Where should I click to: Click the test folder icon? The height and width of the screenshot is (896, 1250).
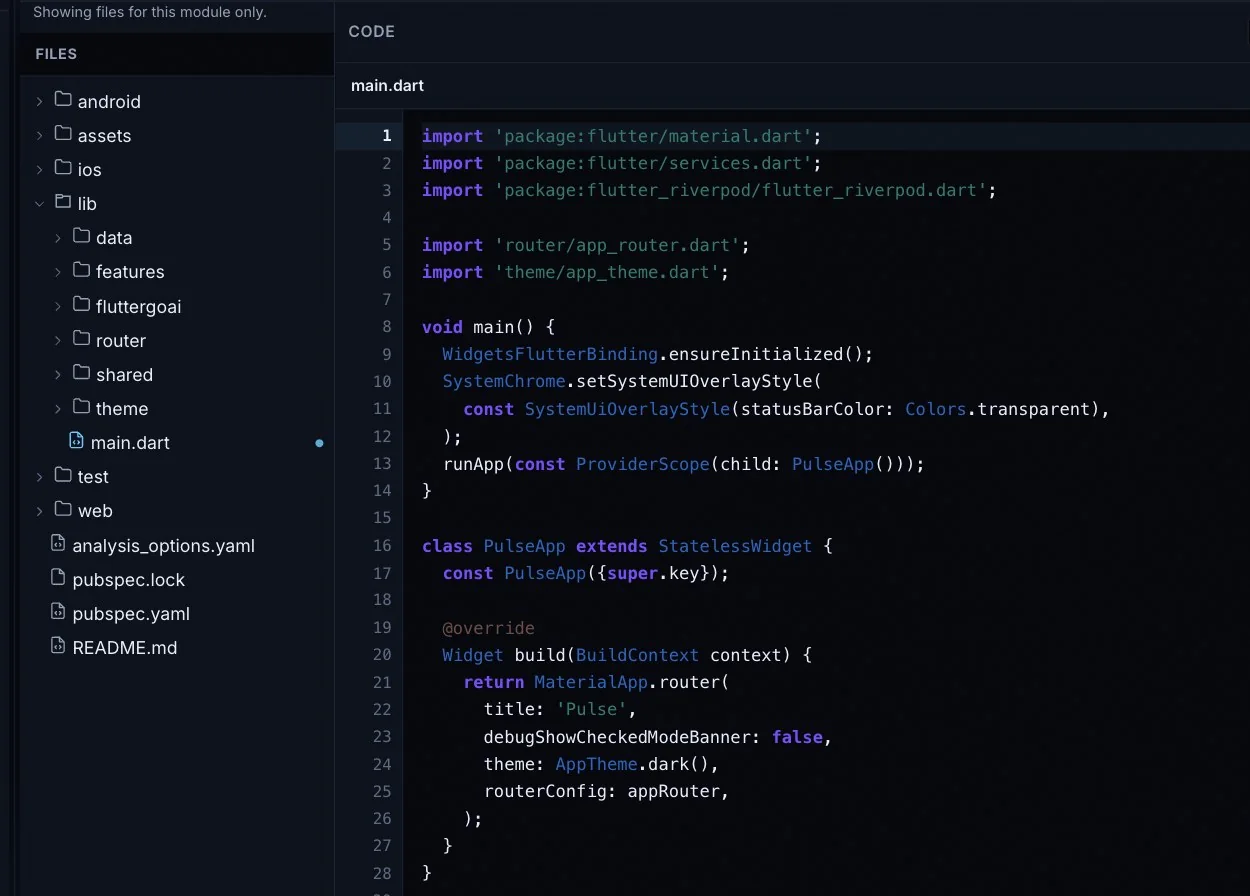pyautogui.click(x=63, y=475)
